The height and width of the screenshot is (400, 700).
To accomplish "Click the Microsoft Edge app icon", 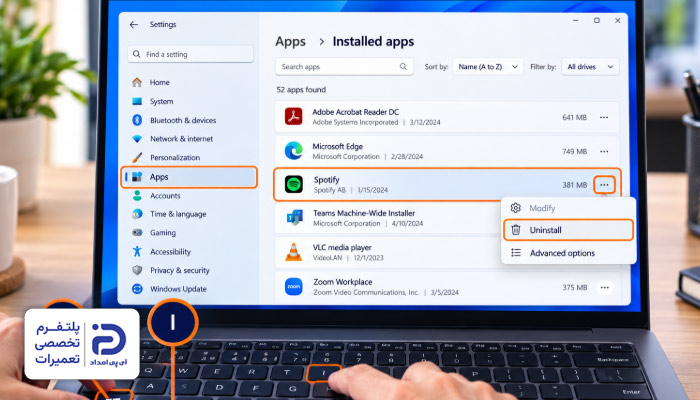I will click(x=293, y=151).
